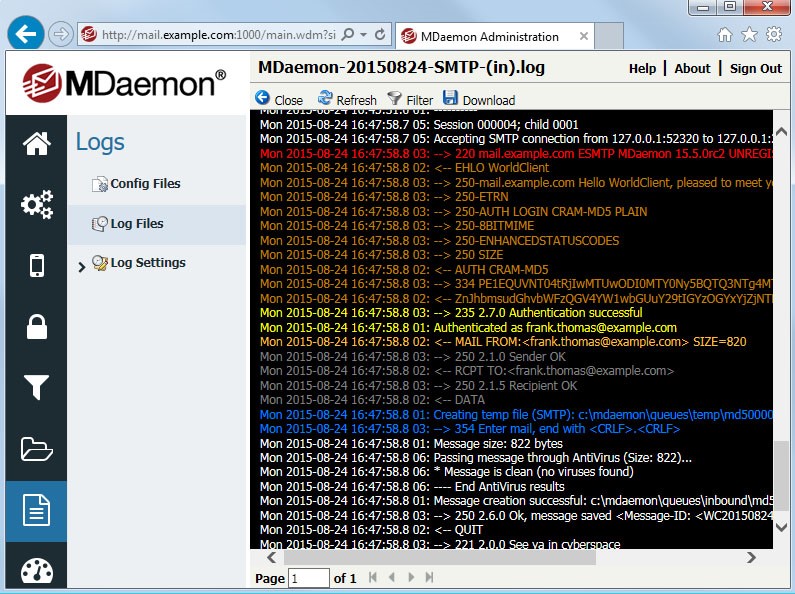Click the 'Message is clean' log line
The width and height of the screenshot is (795, 594).
pos(447,472)
